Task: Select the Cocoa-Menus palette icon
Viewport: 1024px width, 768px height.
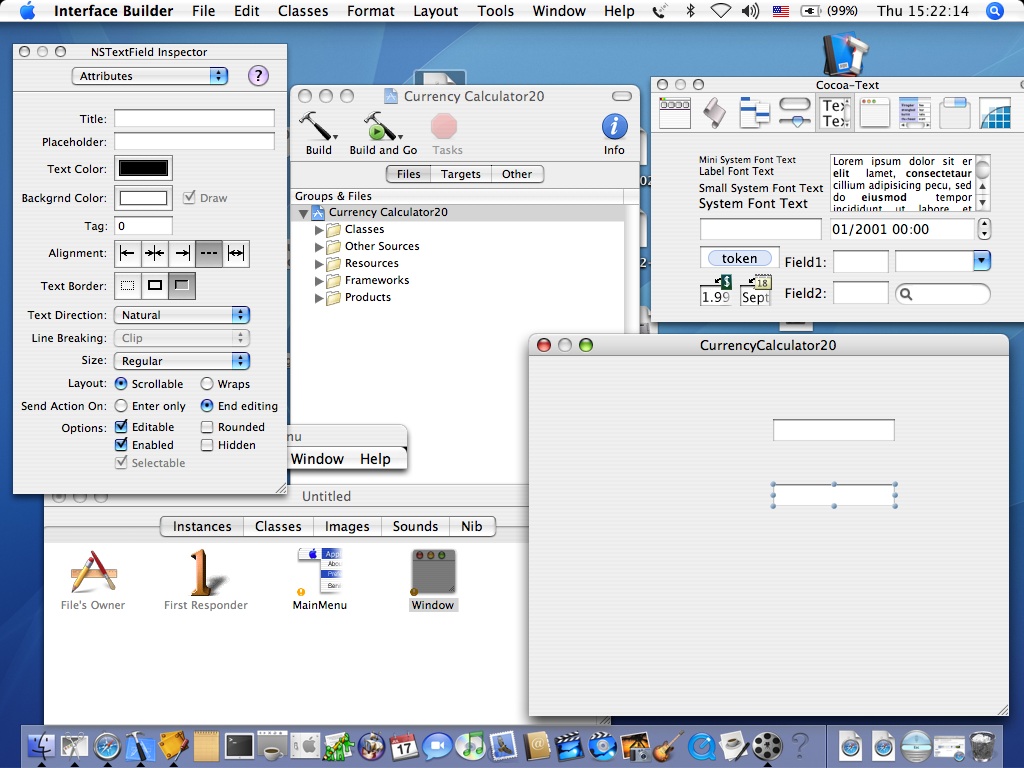Action: [675, 113]
